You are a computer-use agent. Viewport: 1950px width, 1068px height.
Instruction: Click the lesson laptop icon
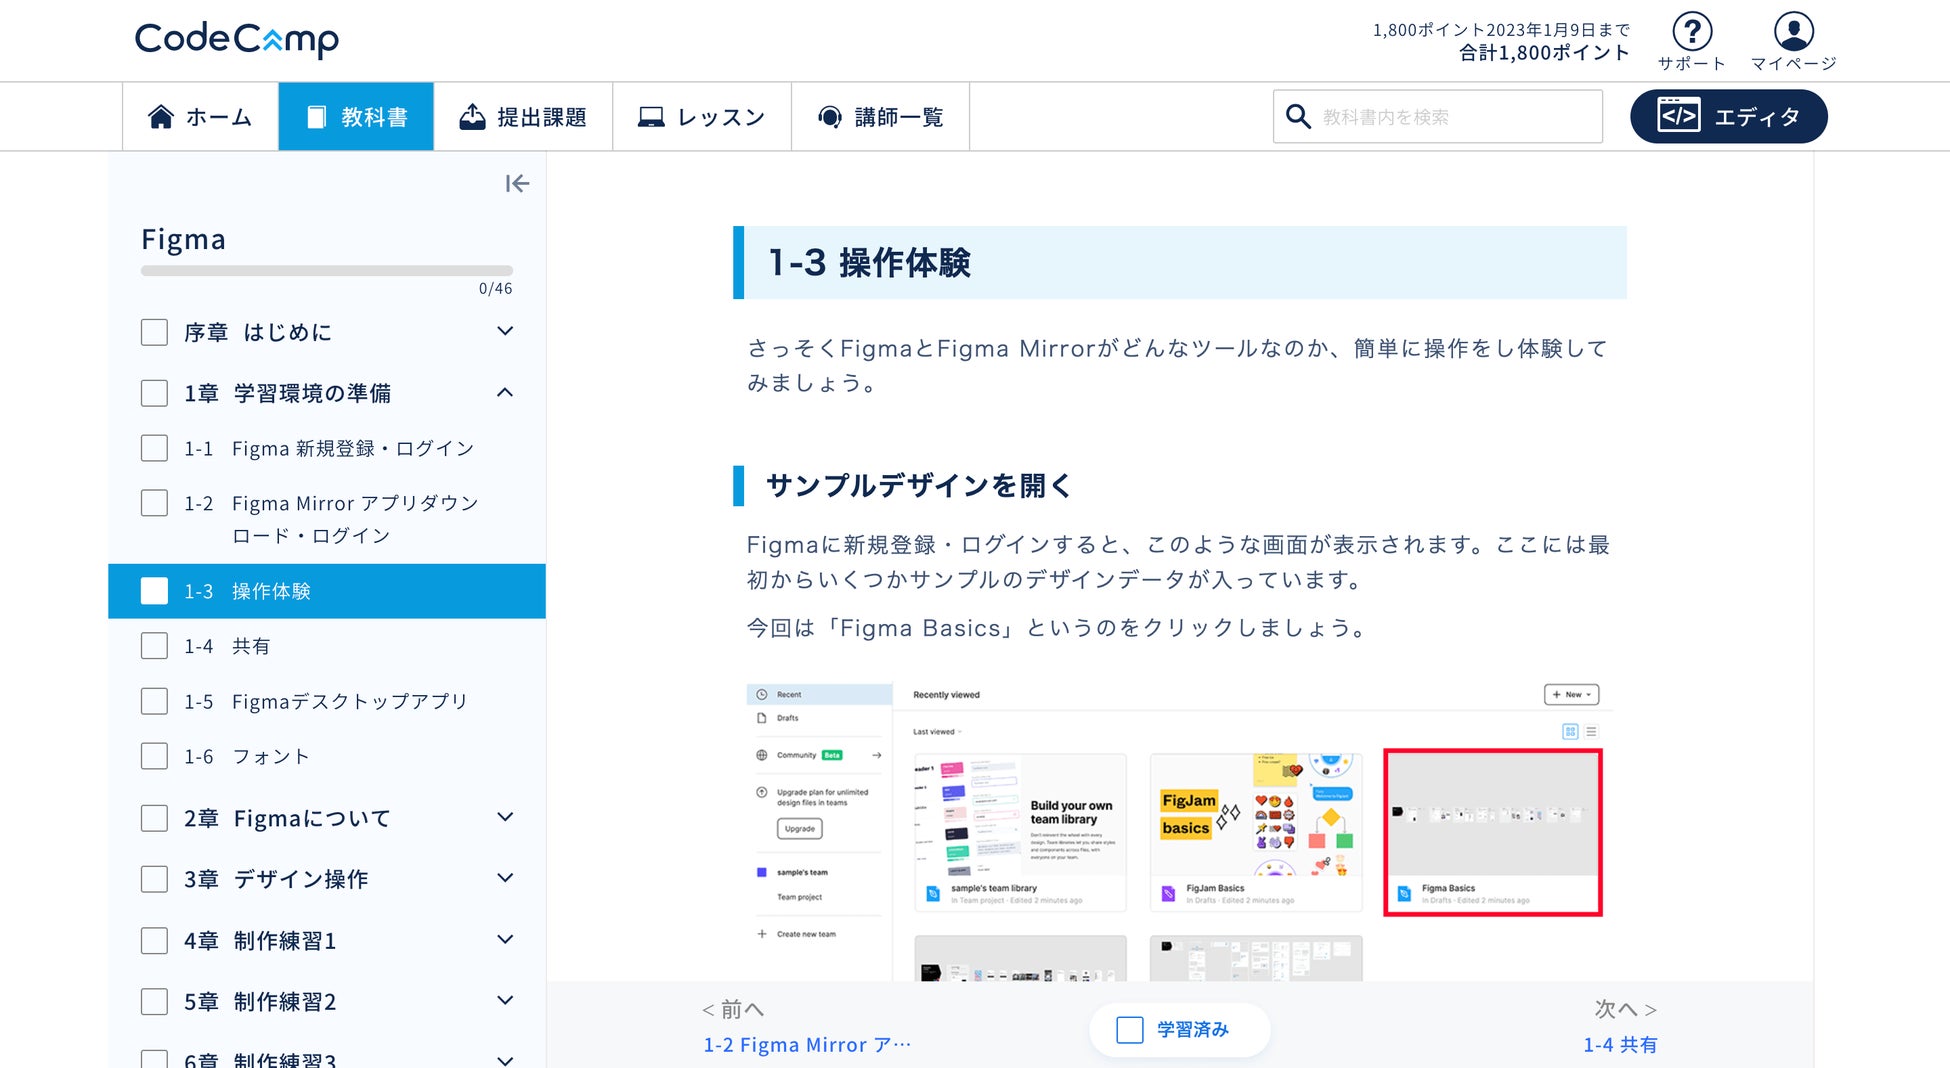tap(651, 117)
